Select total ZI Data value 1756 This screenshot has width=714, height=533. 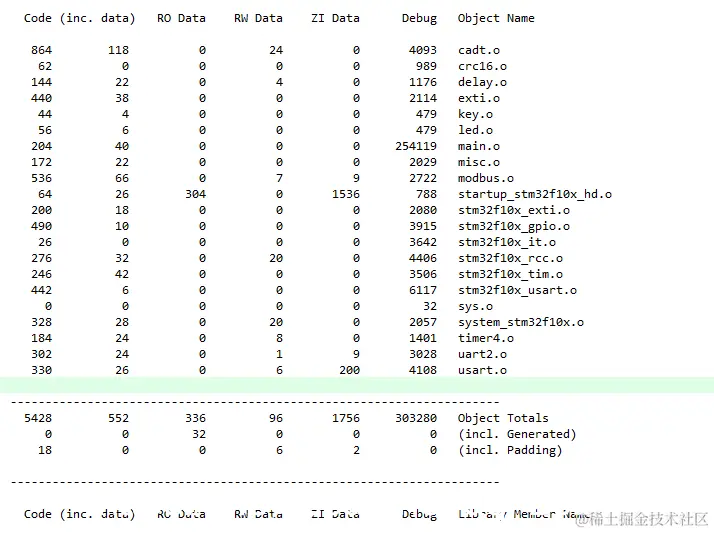coord(346,418)
